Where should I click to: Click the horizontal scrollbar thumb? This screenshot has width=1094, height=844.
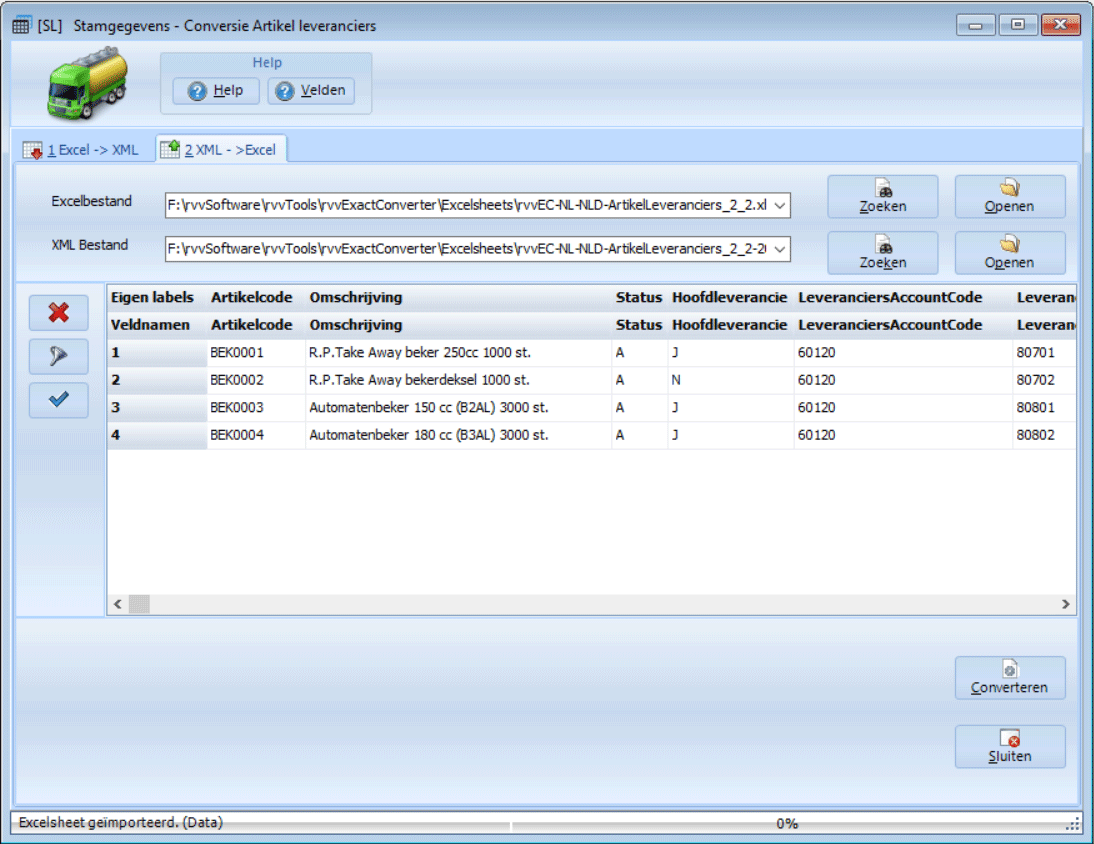[139, 604]
